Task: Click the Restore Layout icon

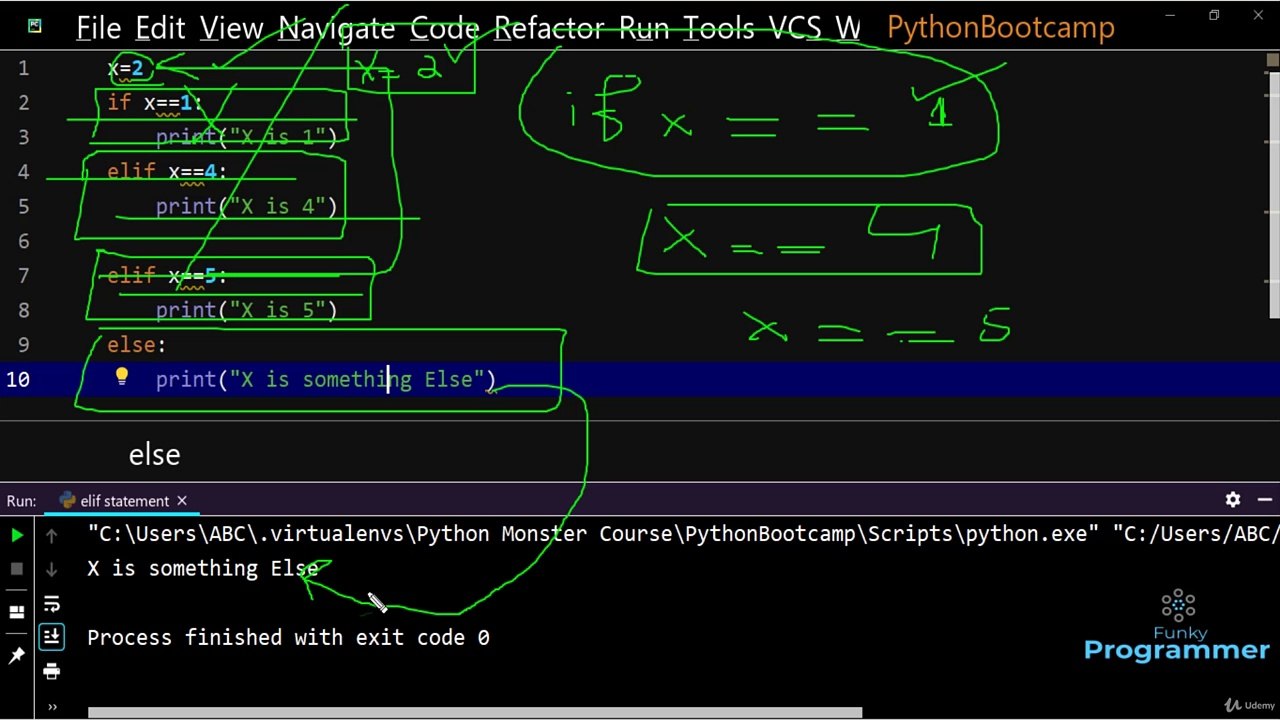Action: pos(17,612)
